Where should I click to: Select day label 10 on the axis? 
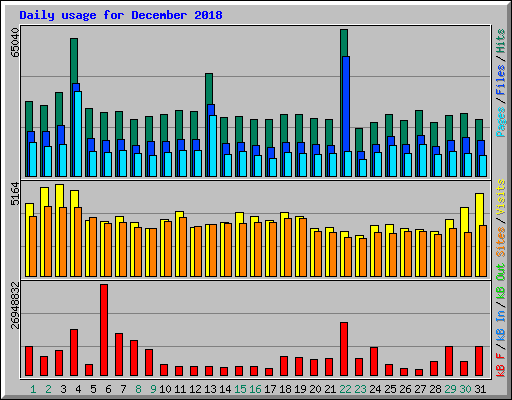coord(165,389)
